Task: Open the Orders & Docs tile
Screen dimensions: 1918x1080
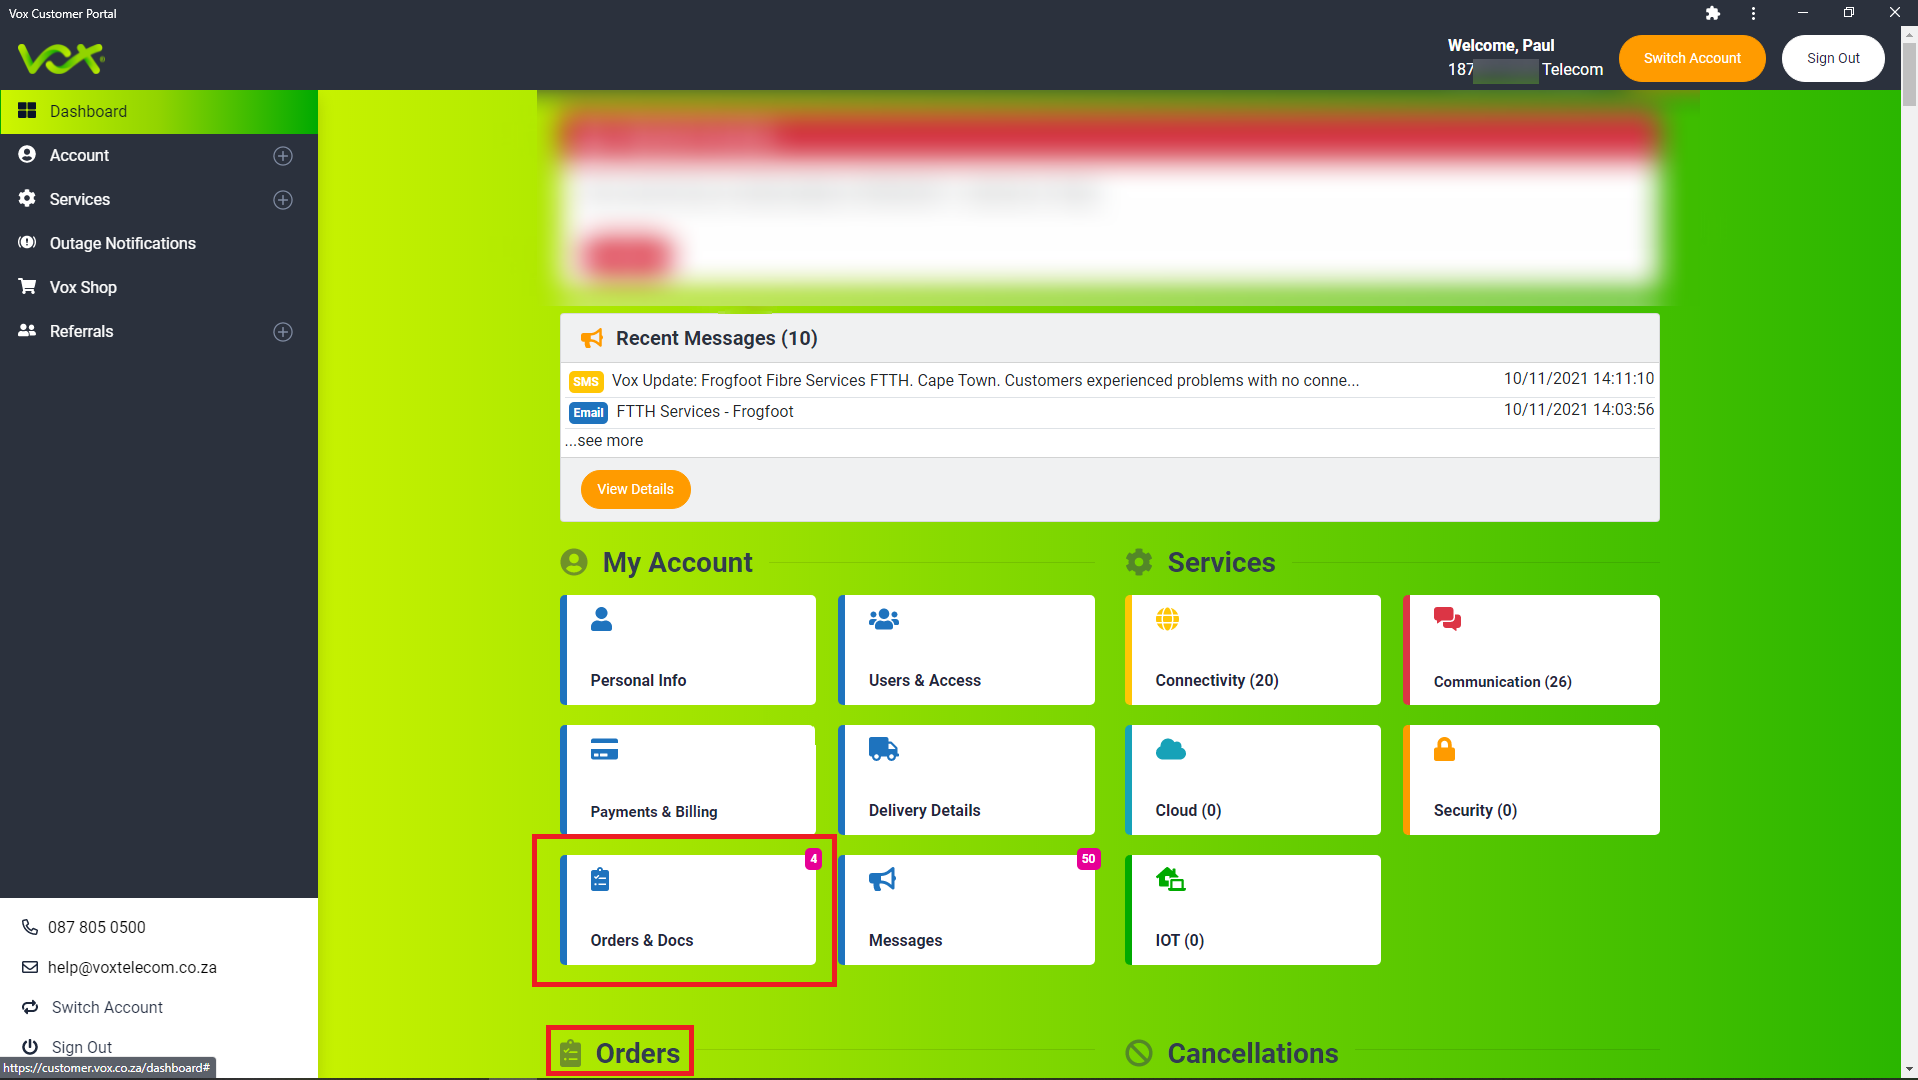Action: [688, 910]
